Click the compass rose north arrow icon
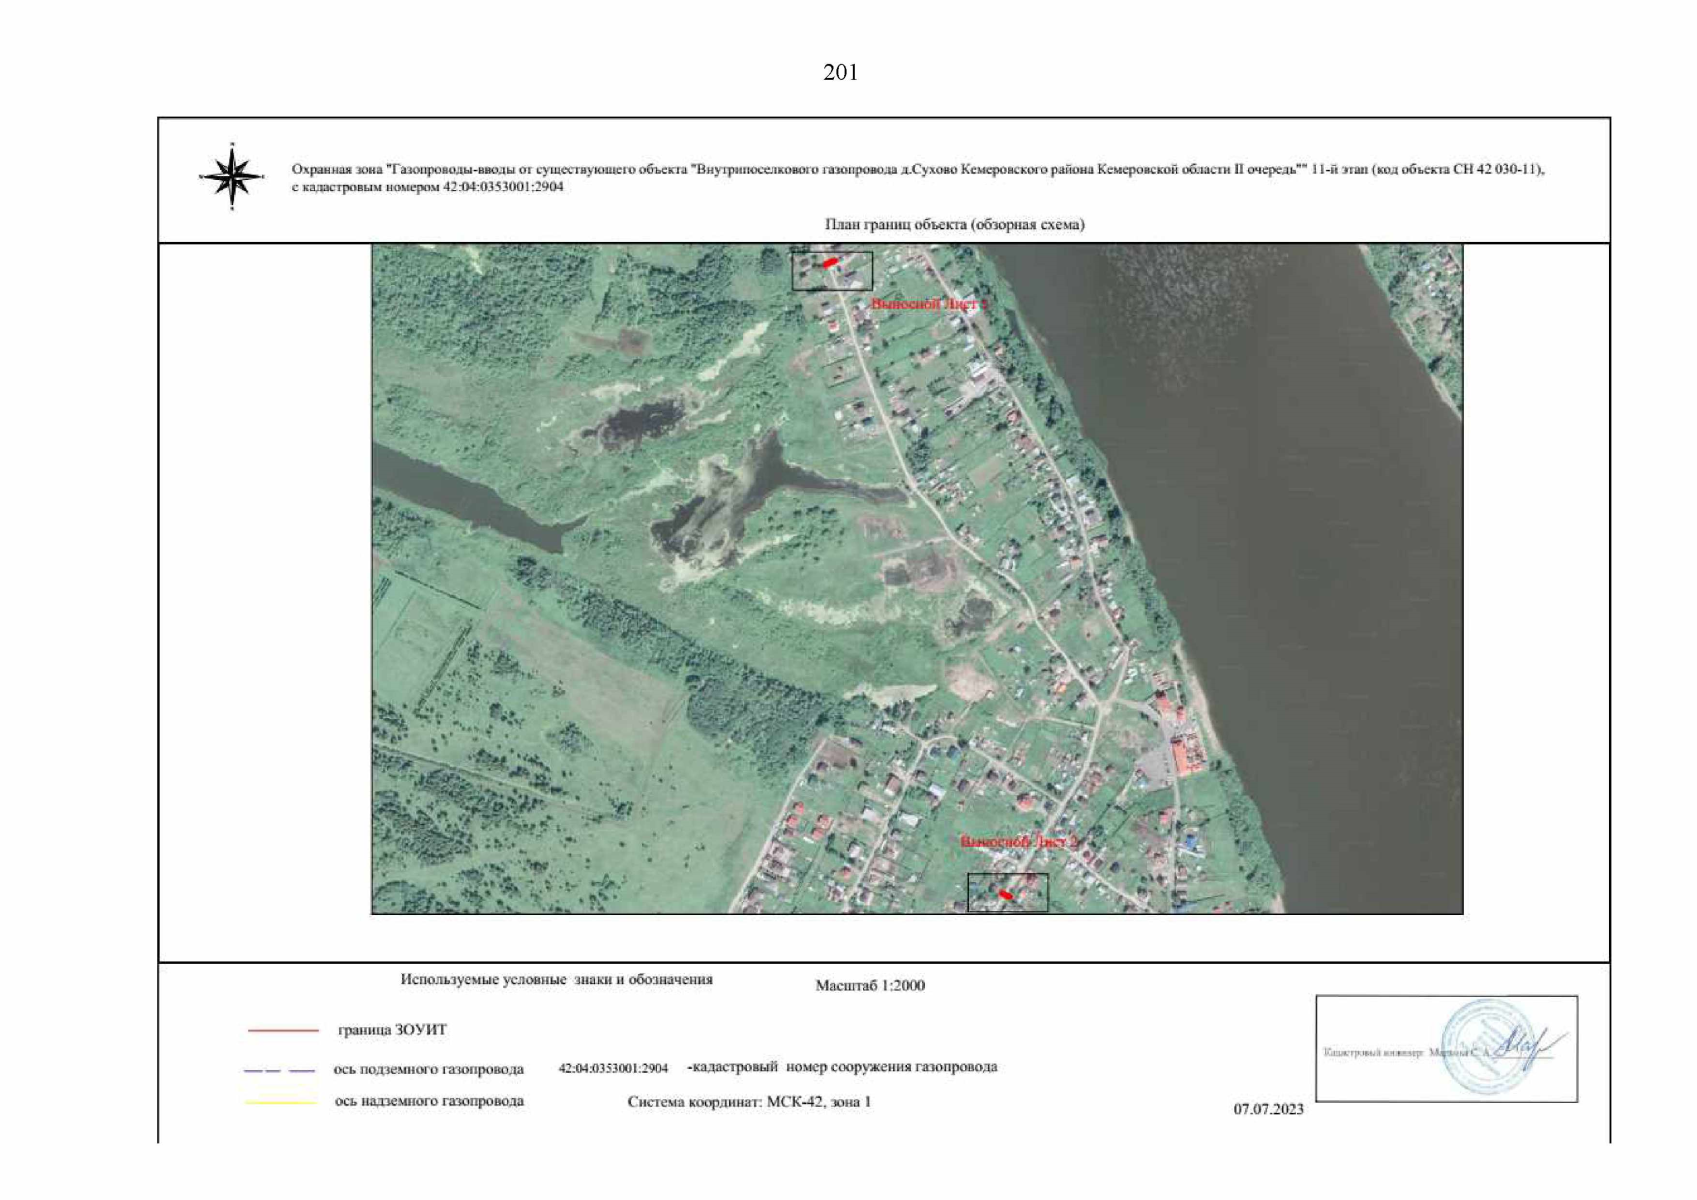This screenshot has height=1200, width=1697. click(x=232, y=177)
